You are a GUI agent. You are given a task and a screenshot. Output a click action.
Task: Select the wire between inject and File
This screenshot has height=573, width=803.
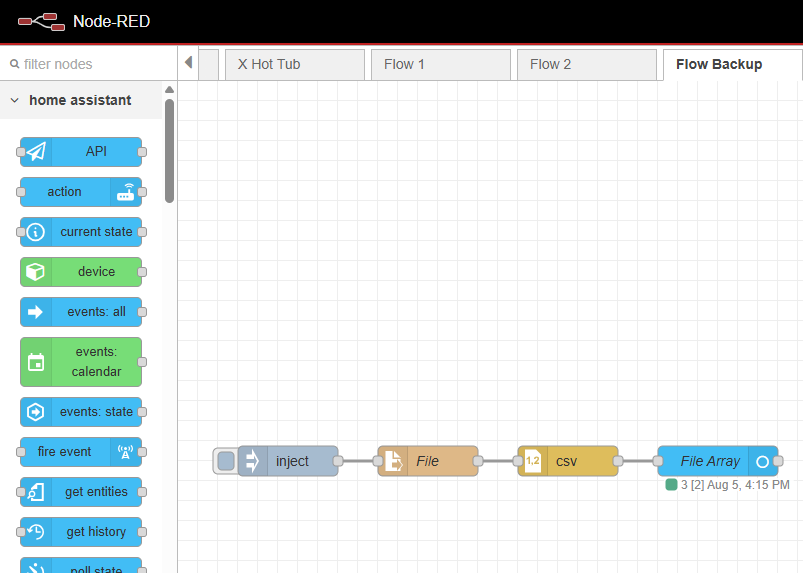(x=358, y=461)
